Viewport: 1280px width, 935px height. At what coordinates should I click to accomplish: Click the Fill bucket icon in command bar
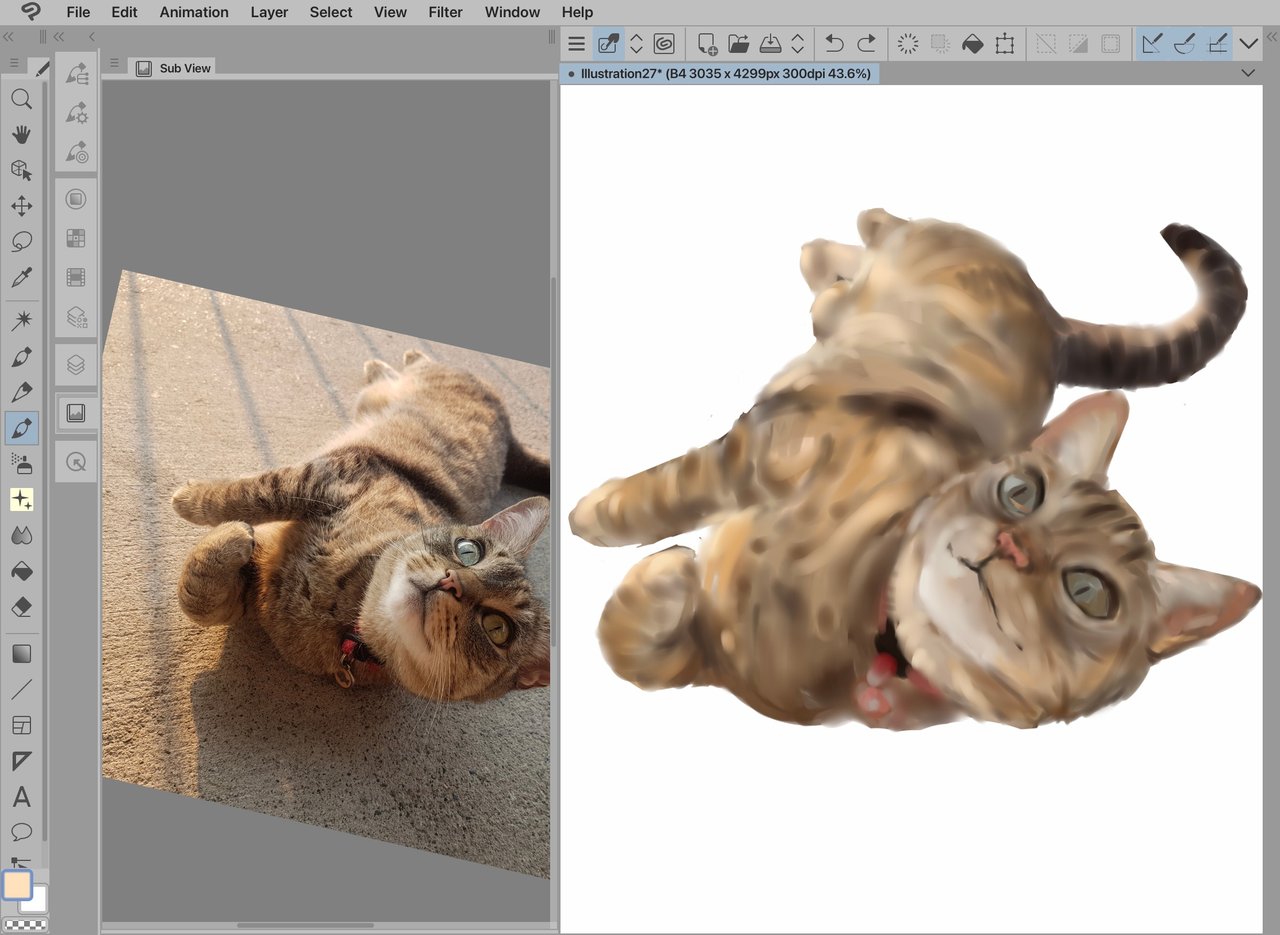coord(972,44)
